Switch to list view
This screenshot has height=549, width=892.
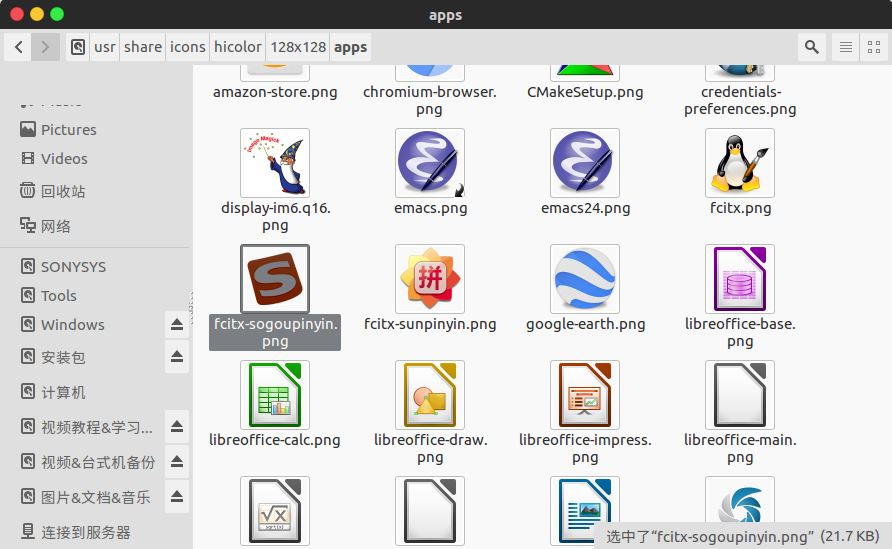click(x=846, y=47)
